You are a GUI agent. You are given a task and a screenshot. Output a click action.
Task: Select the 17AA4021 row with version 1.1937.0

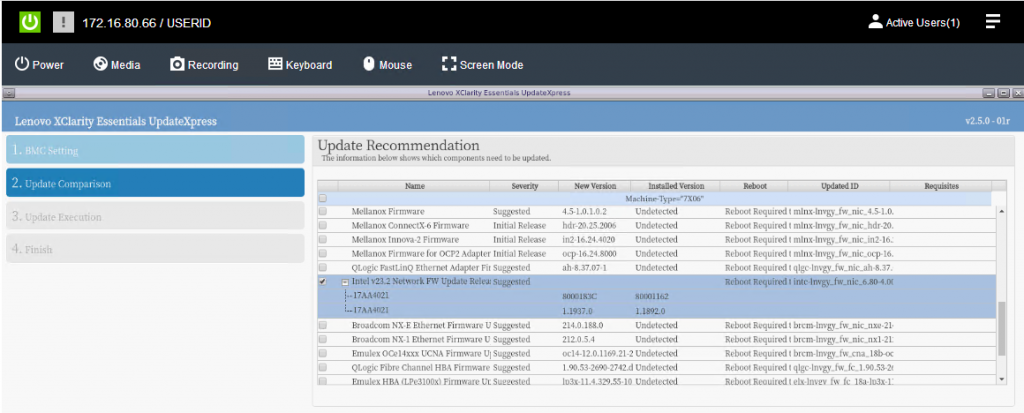point(658,310)
